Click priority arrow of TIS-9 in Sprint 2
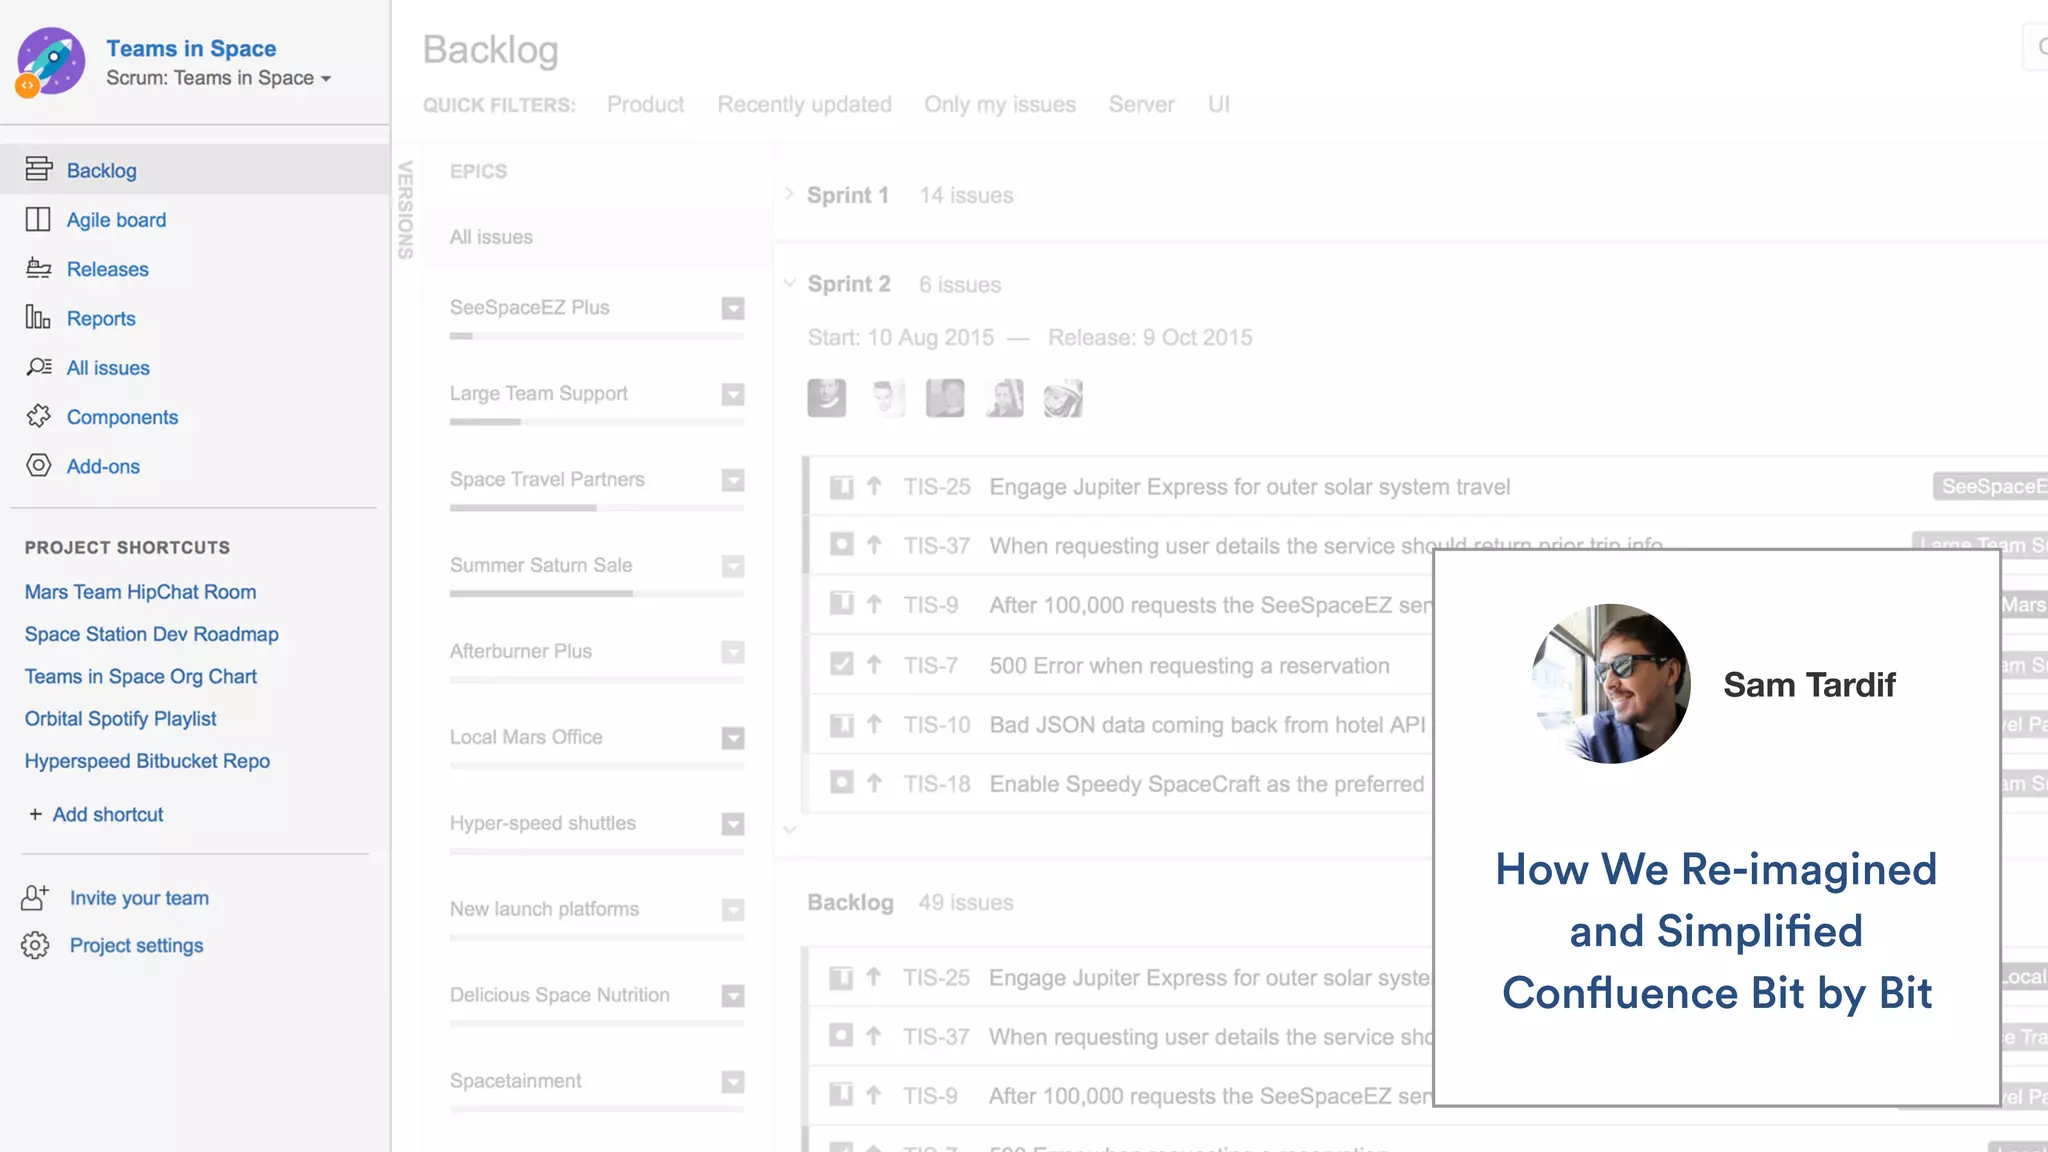Screen dimensions: 2048x1152 tap(874, 604)
